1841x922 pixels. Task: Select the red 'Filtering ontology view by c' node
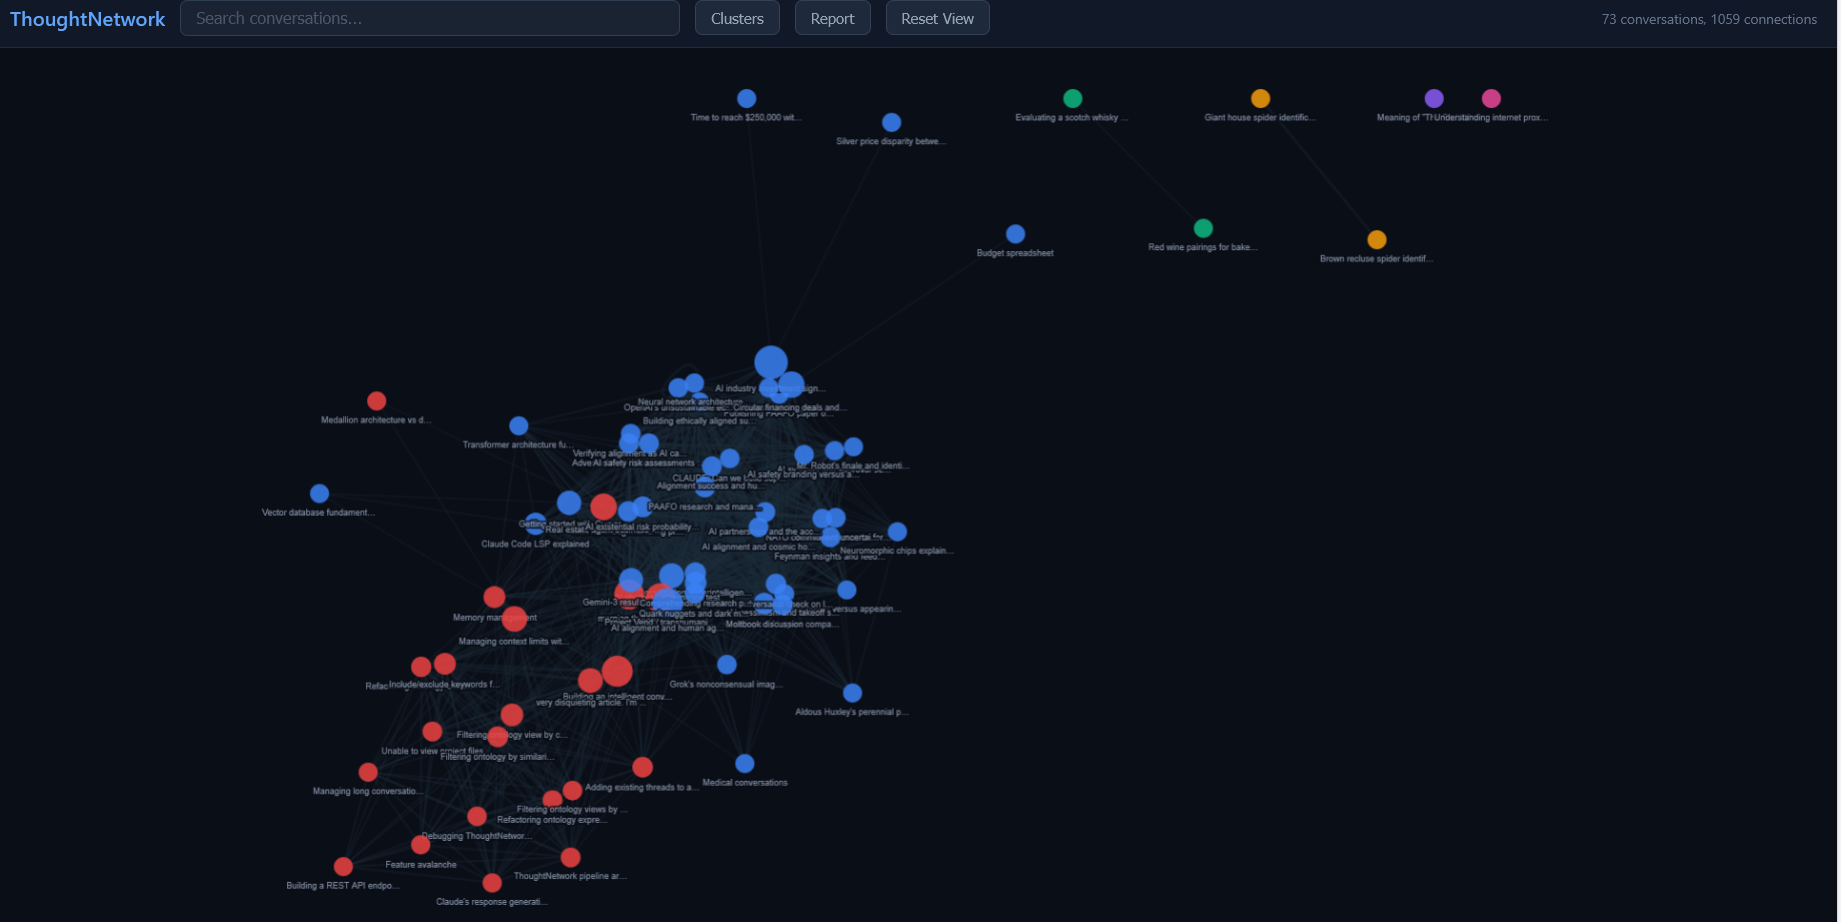[512, 715]
